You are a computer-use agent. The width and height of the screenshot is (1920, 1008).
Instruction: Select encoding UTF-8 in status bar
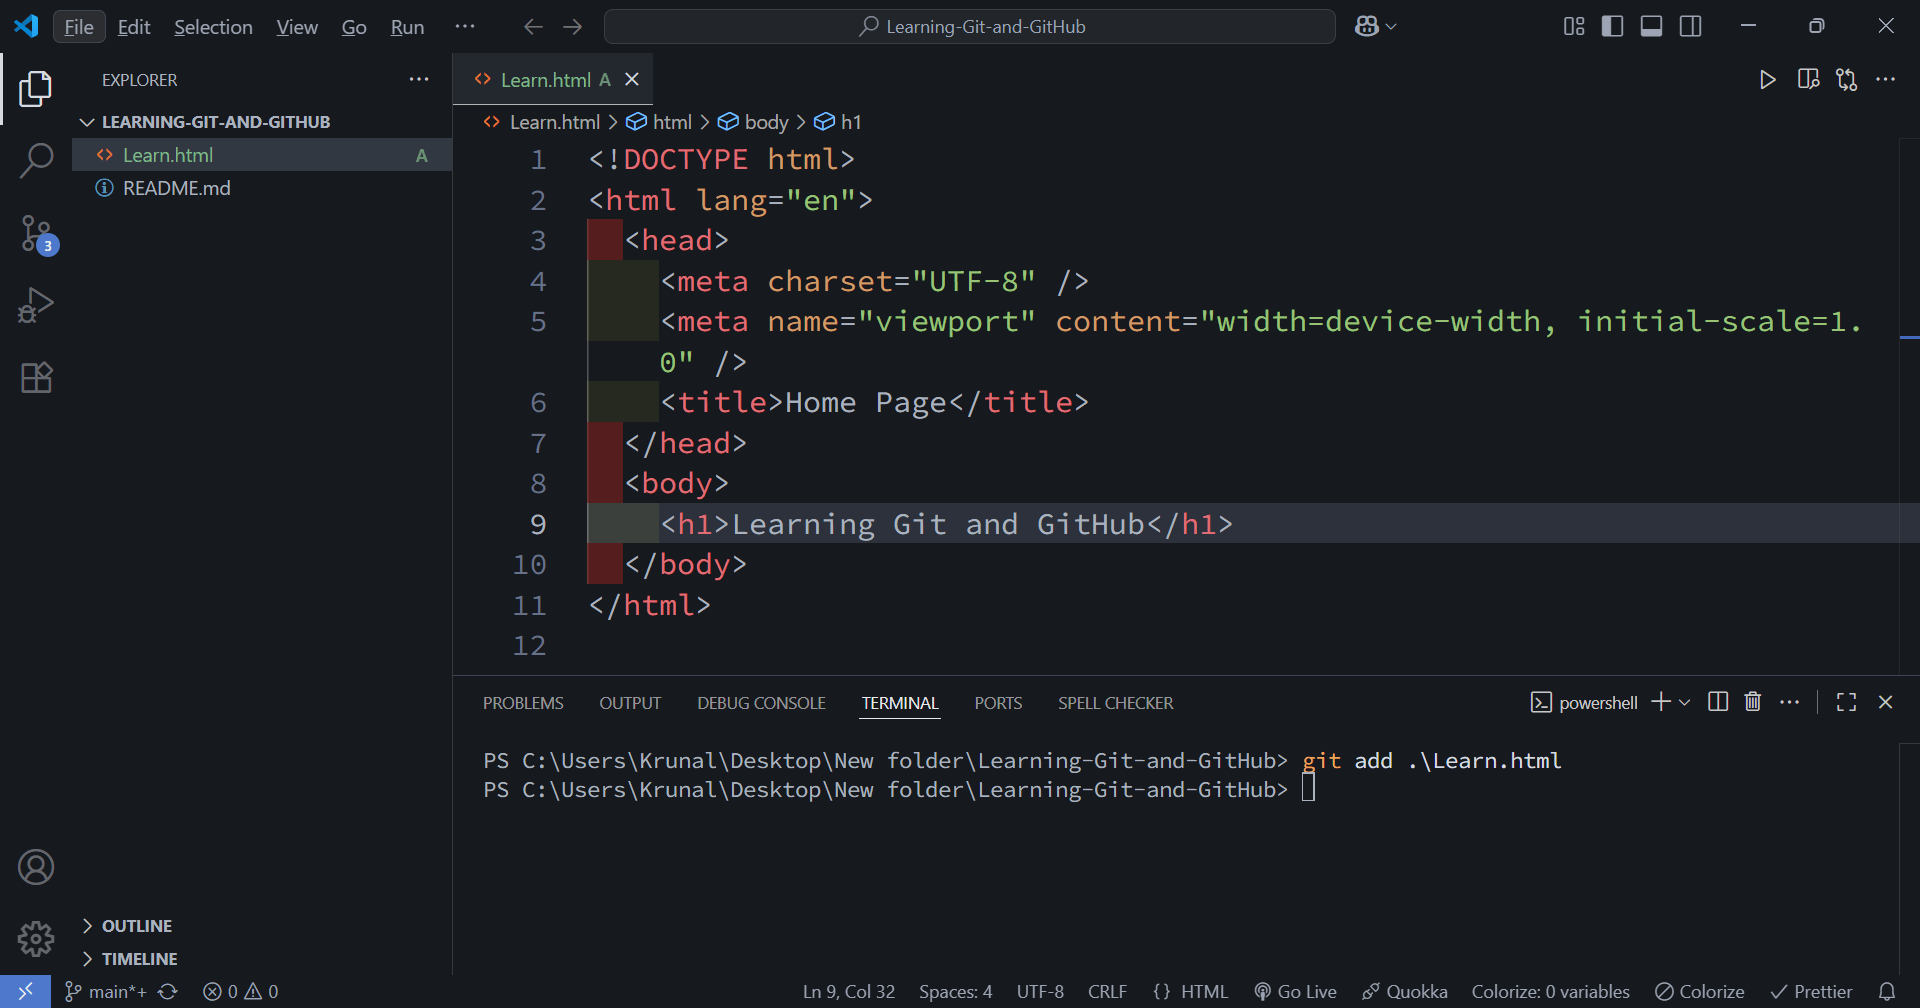(1040, 991)
